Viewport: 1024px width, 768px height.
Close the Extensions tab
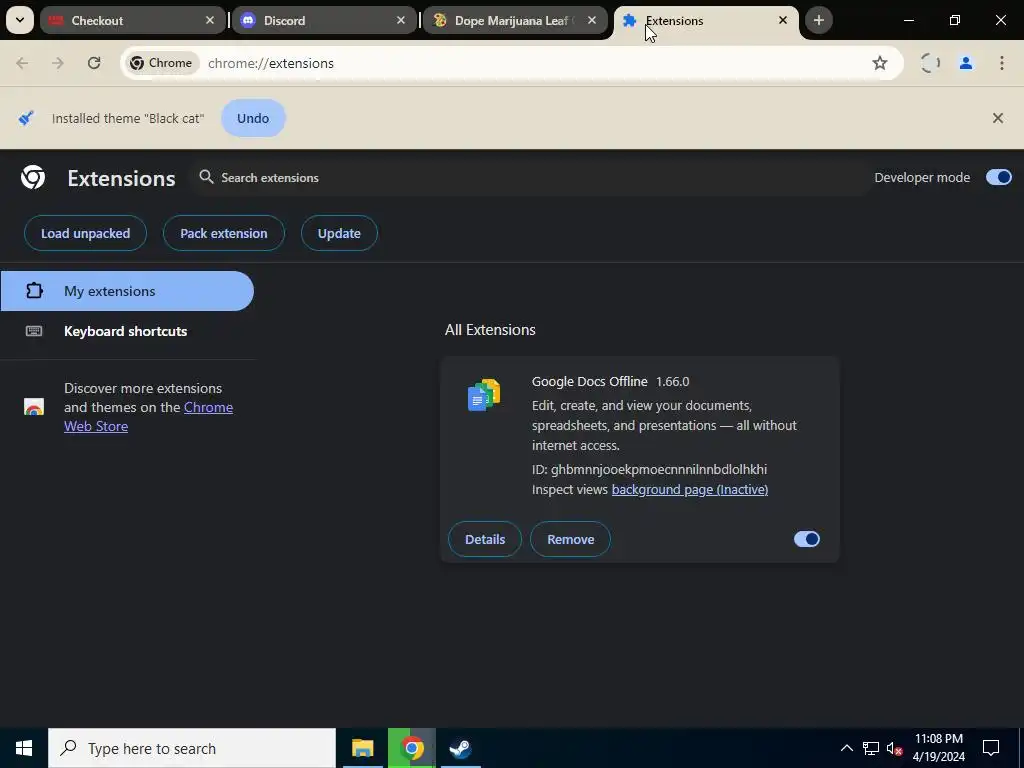783,20
